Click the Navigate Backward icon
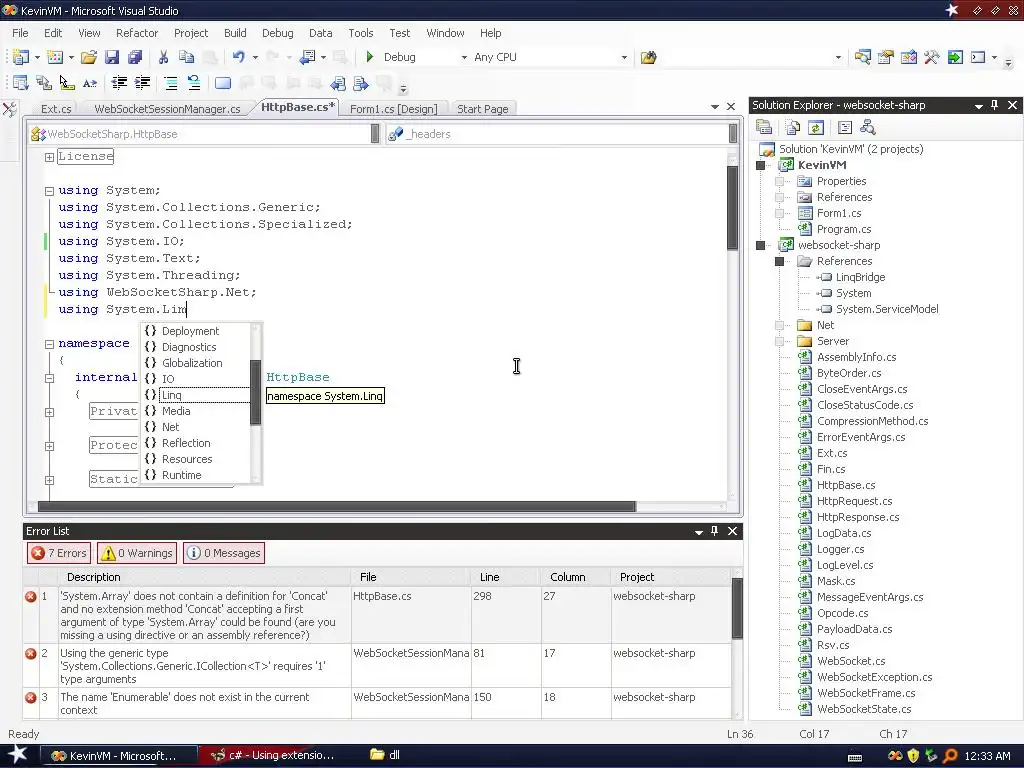 (307, 57)
